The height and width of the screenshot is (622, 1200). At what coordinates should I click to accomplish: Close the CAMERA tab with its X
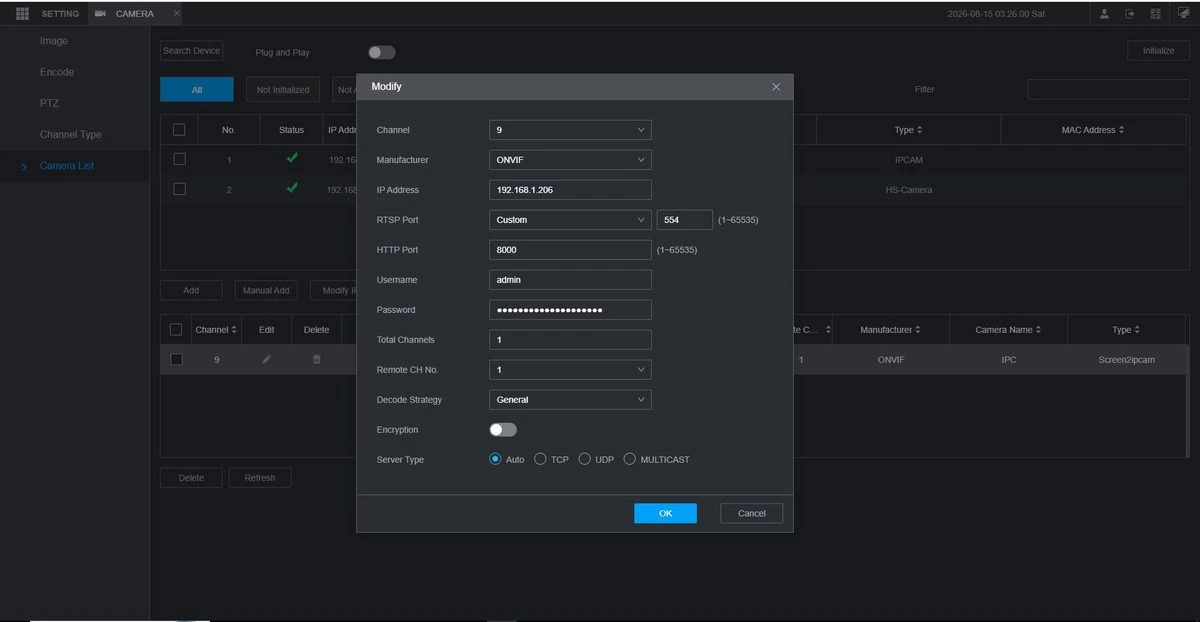tap(177, 13)
